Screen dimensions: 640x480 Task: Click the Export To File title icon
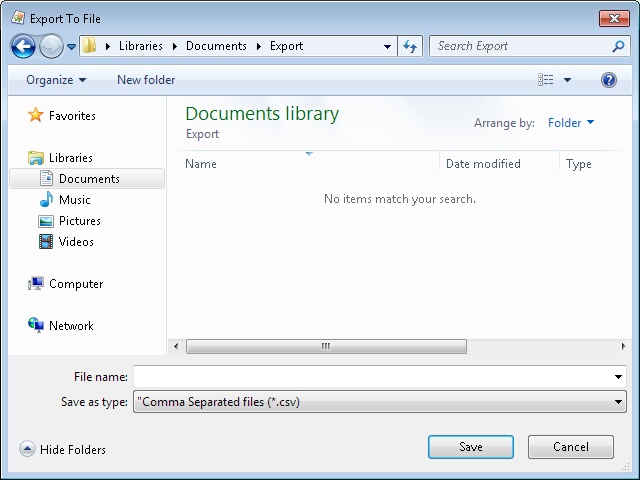[x=18, y=18]
